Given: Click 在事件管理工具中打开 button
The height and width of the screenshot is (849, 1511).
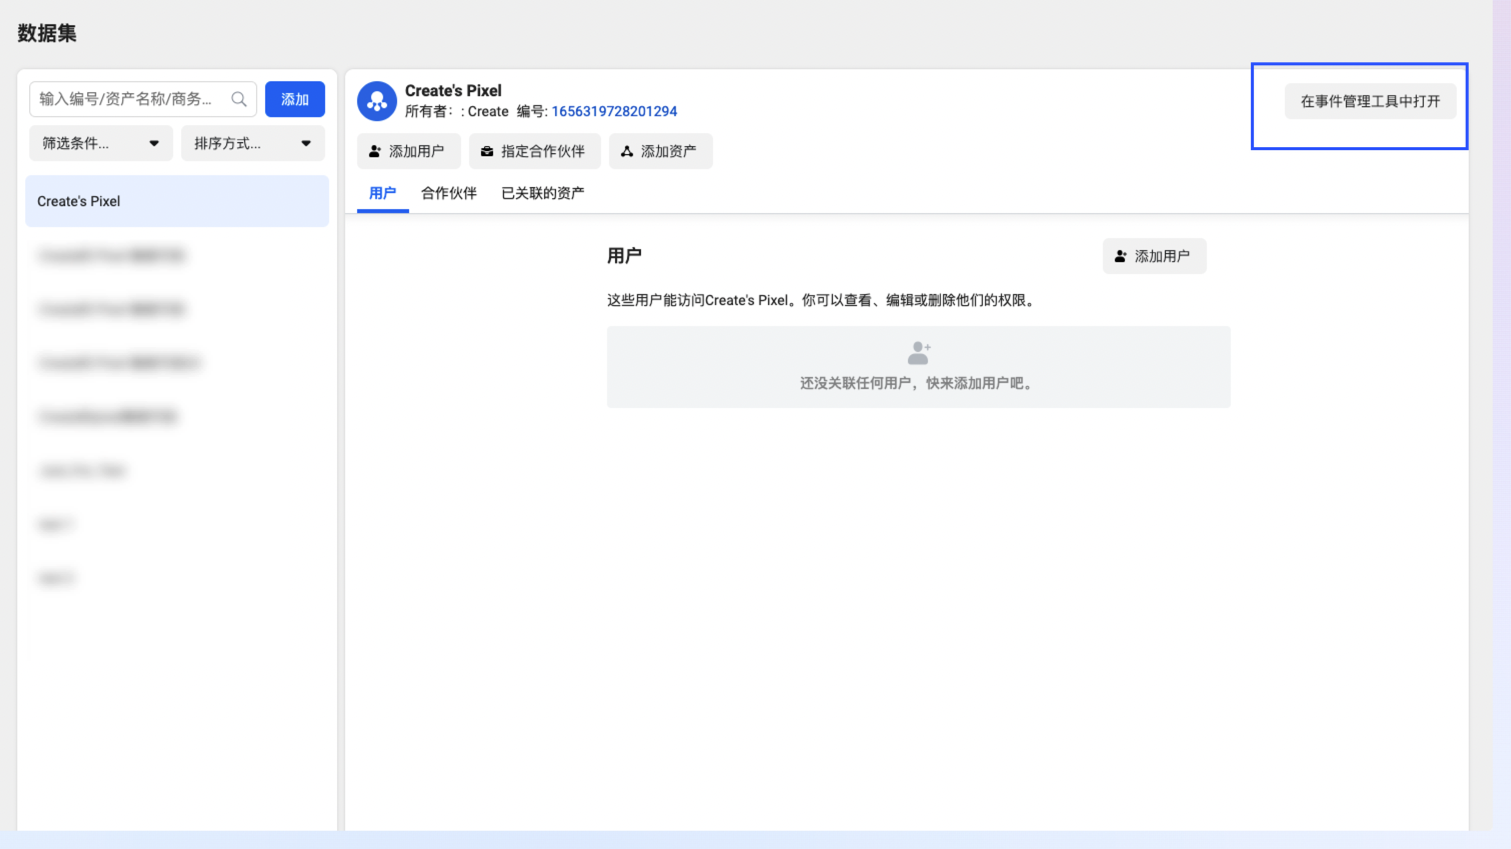Looking at the screenshot, I should pyautogui.click(x=1371, y=101).
